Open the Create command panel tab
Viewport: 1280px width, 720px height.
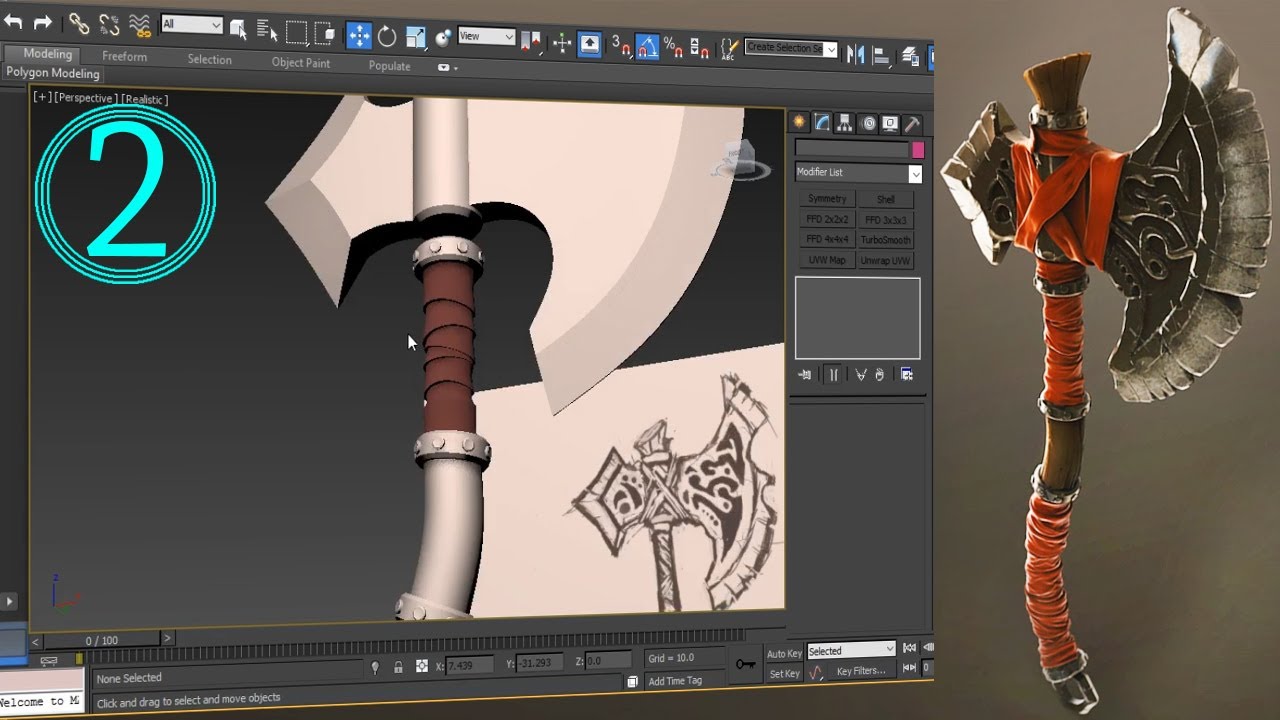tap(800, 123)
